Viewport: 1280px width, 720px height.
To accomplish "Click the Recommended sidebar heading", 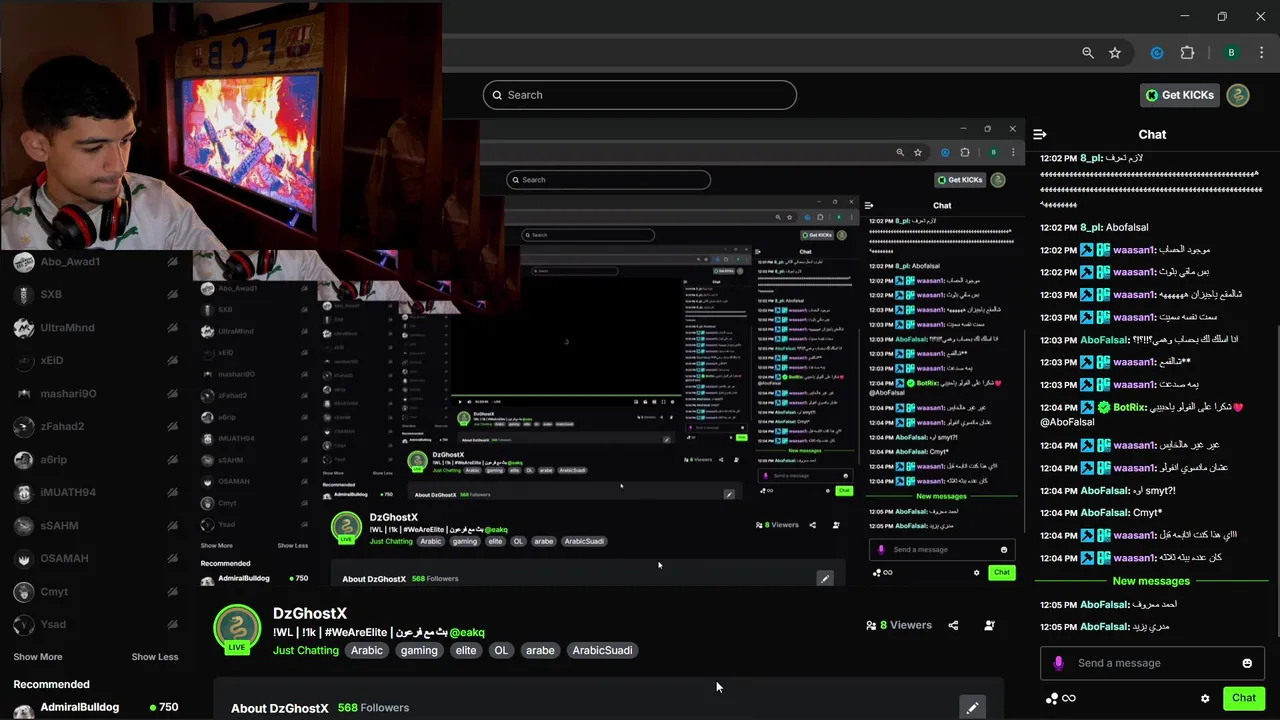I will [x=51, y=685].
